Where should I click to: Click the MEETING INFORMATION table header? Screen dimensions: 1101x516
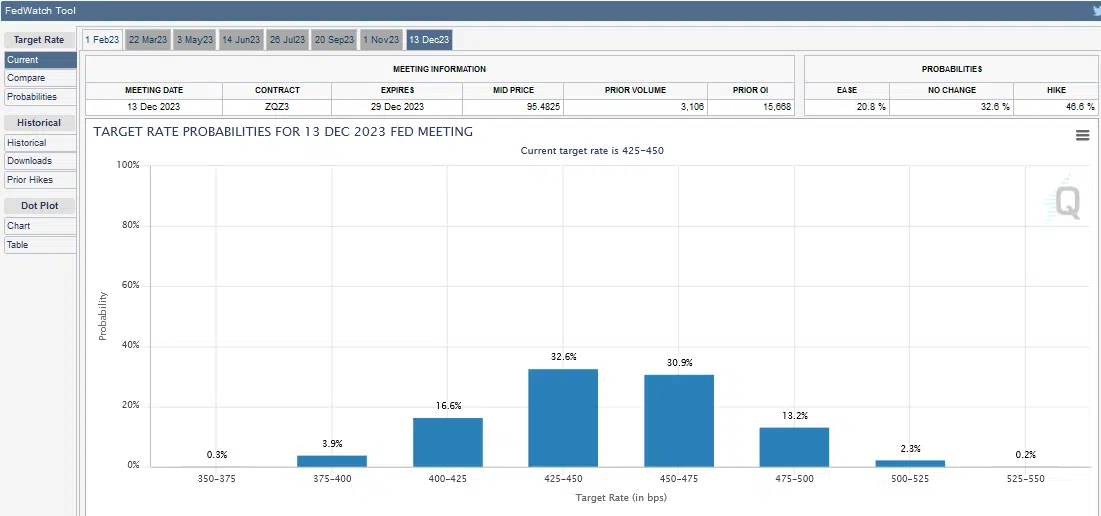pyautogui.click(x=440, y=70)
